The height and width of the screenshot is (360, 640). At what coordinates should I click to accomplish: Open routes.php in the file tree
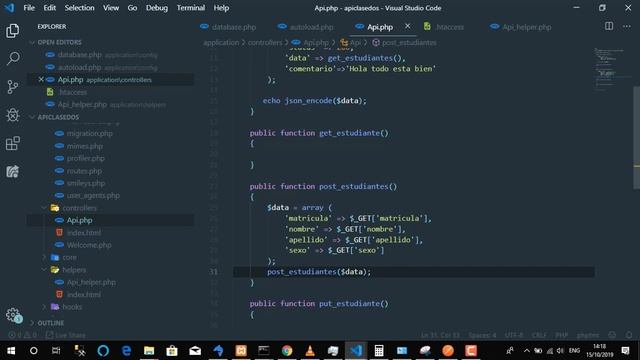84,171
